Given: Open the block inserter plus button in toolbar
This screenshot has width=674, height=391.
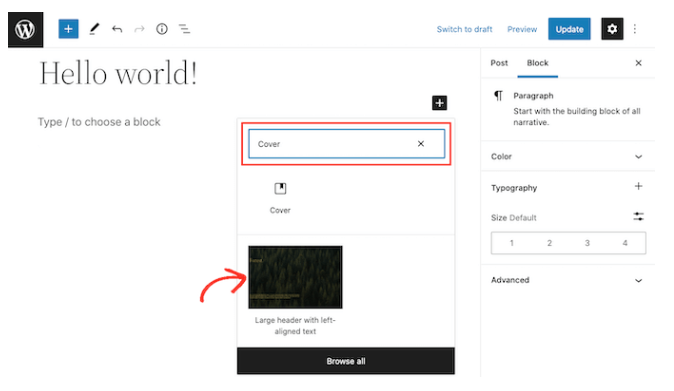Looking at the screenshot, I should click(x=68, y=29).
